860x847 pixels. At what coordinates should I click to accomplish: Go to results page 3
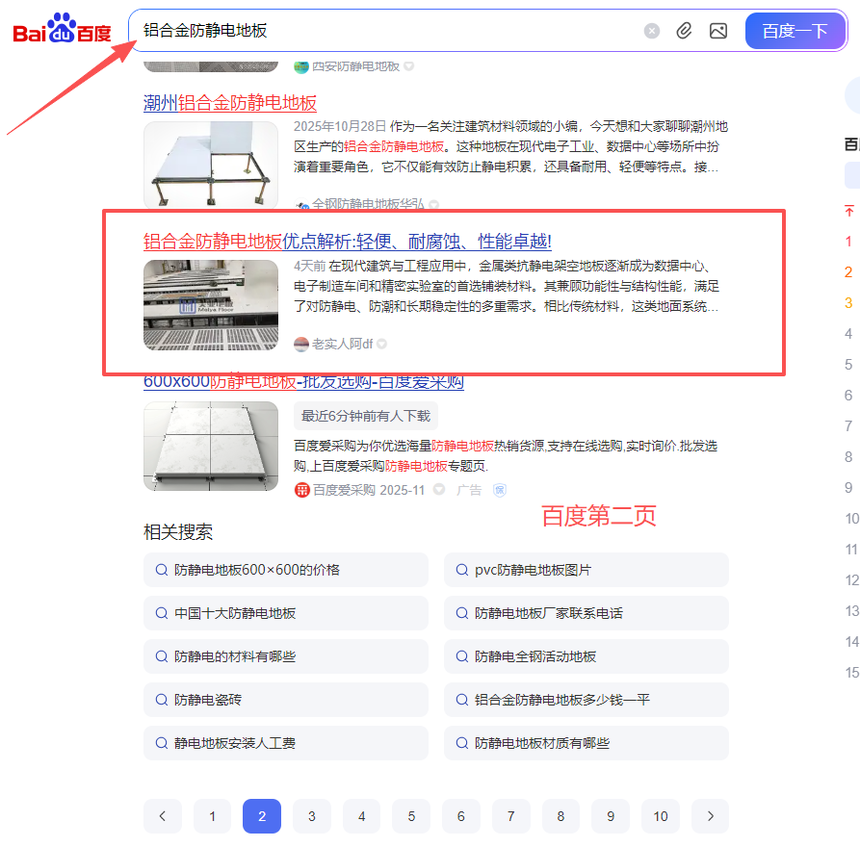click(x=312, y=816)
